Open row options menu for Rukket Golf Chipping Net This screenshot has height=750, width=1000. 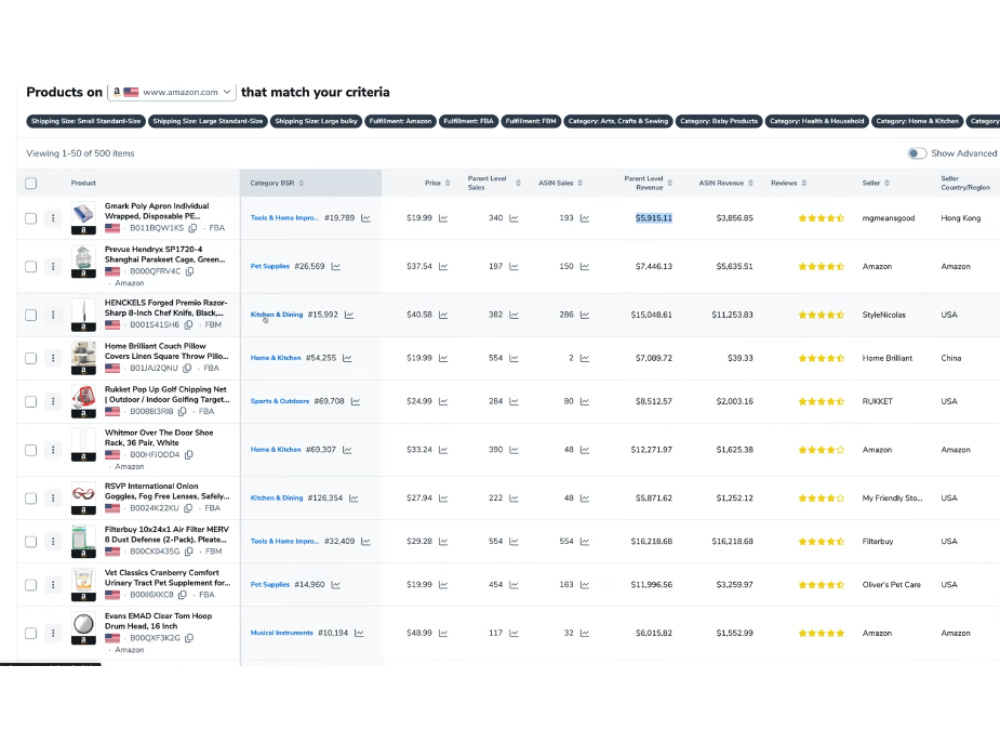pos(53,402)
